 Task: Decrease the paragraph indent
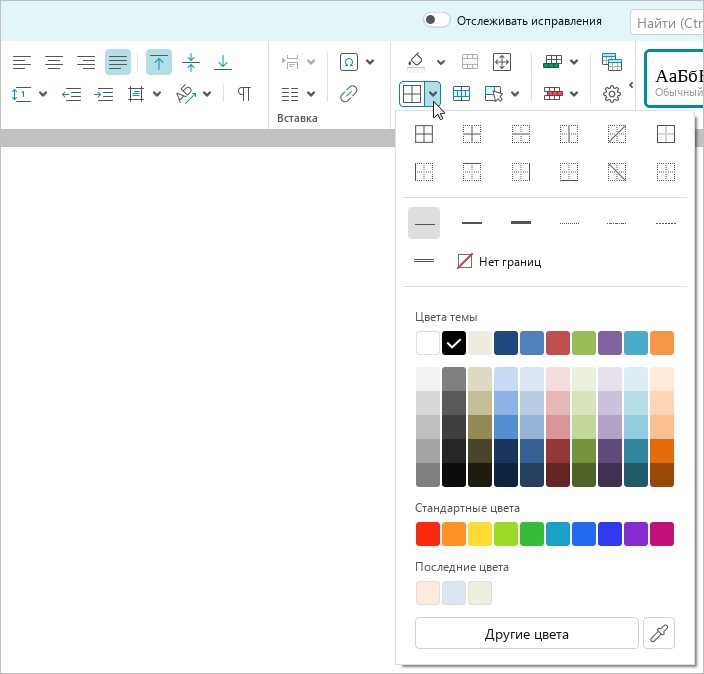tap(71, 94)
